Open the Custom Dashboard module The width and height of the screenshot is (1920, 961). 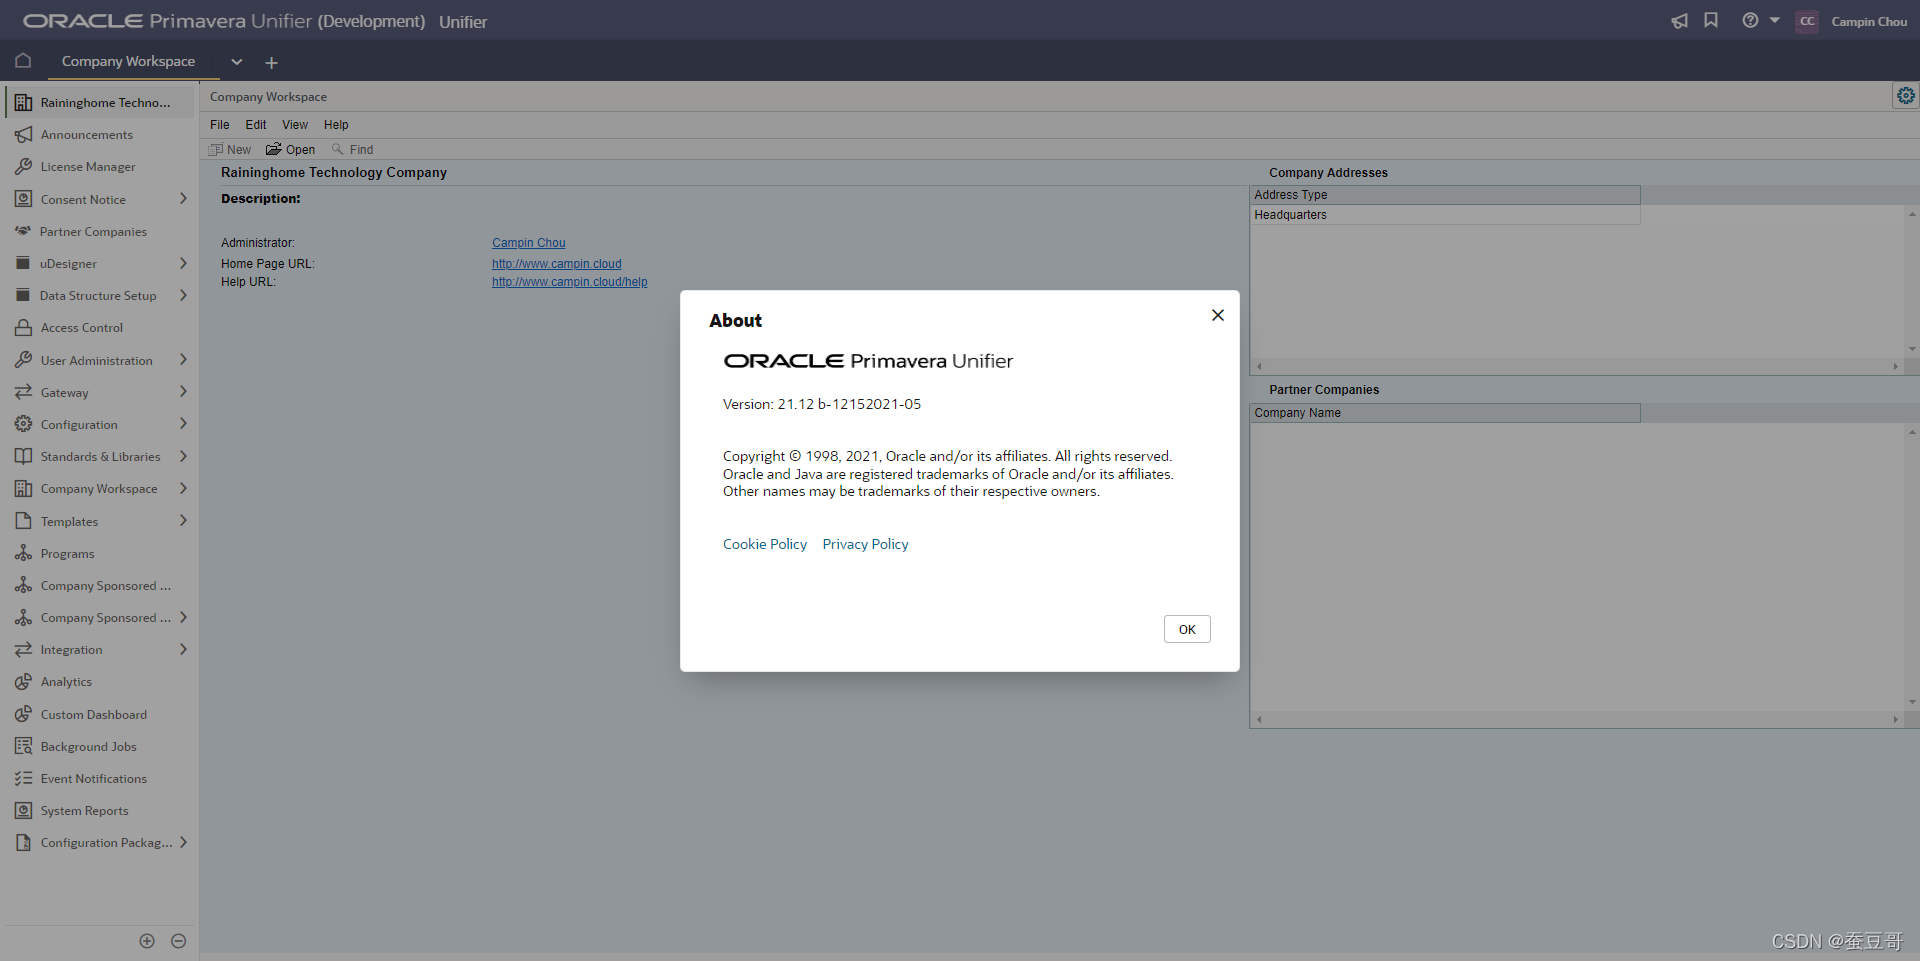[93, 713]
